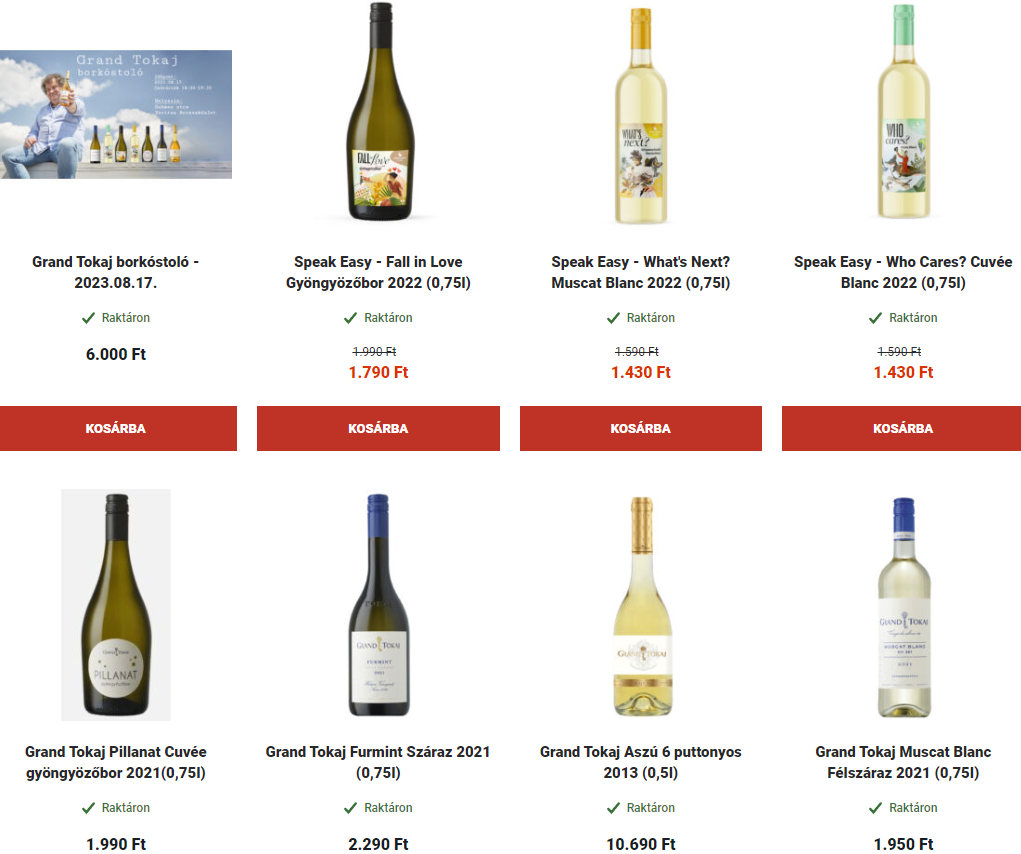Open Grand Tokaj Aszú 6 puttonyos title
This screenshot has height=854, width=1021.
(x=641, y=762)
